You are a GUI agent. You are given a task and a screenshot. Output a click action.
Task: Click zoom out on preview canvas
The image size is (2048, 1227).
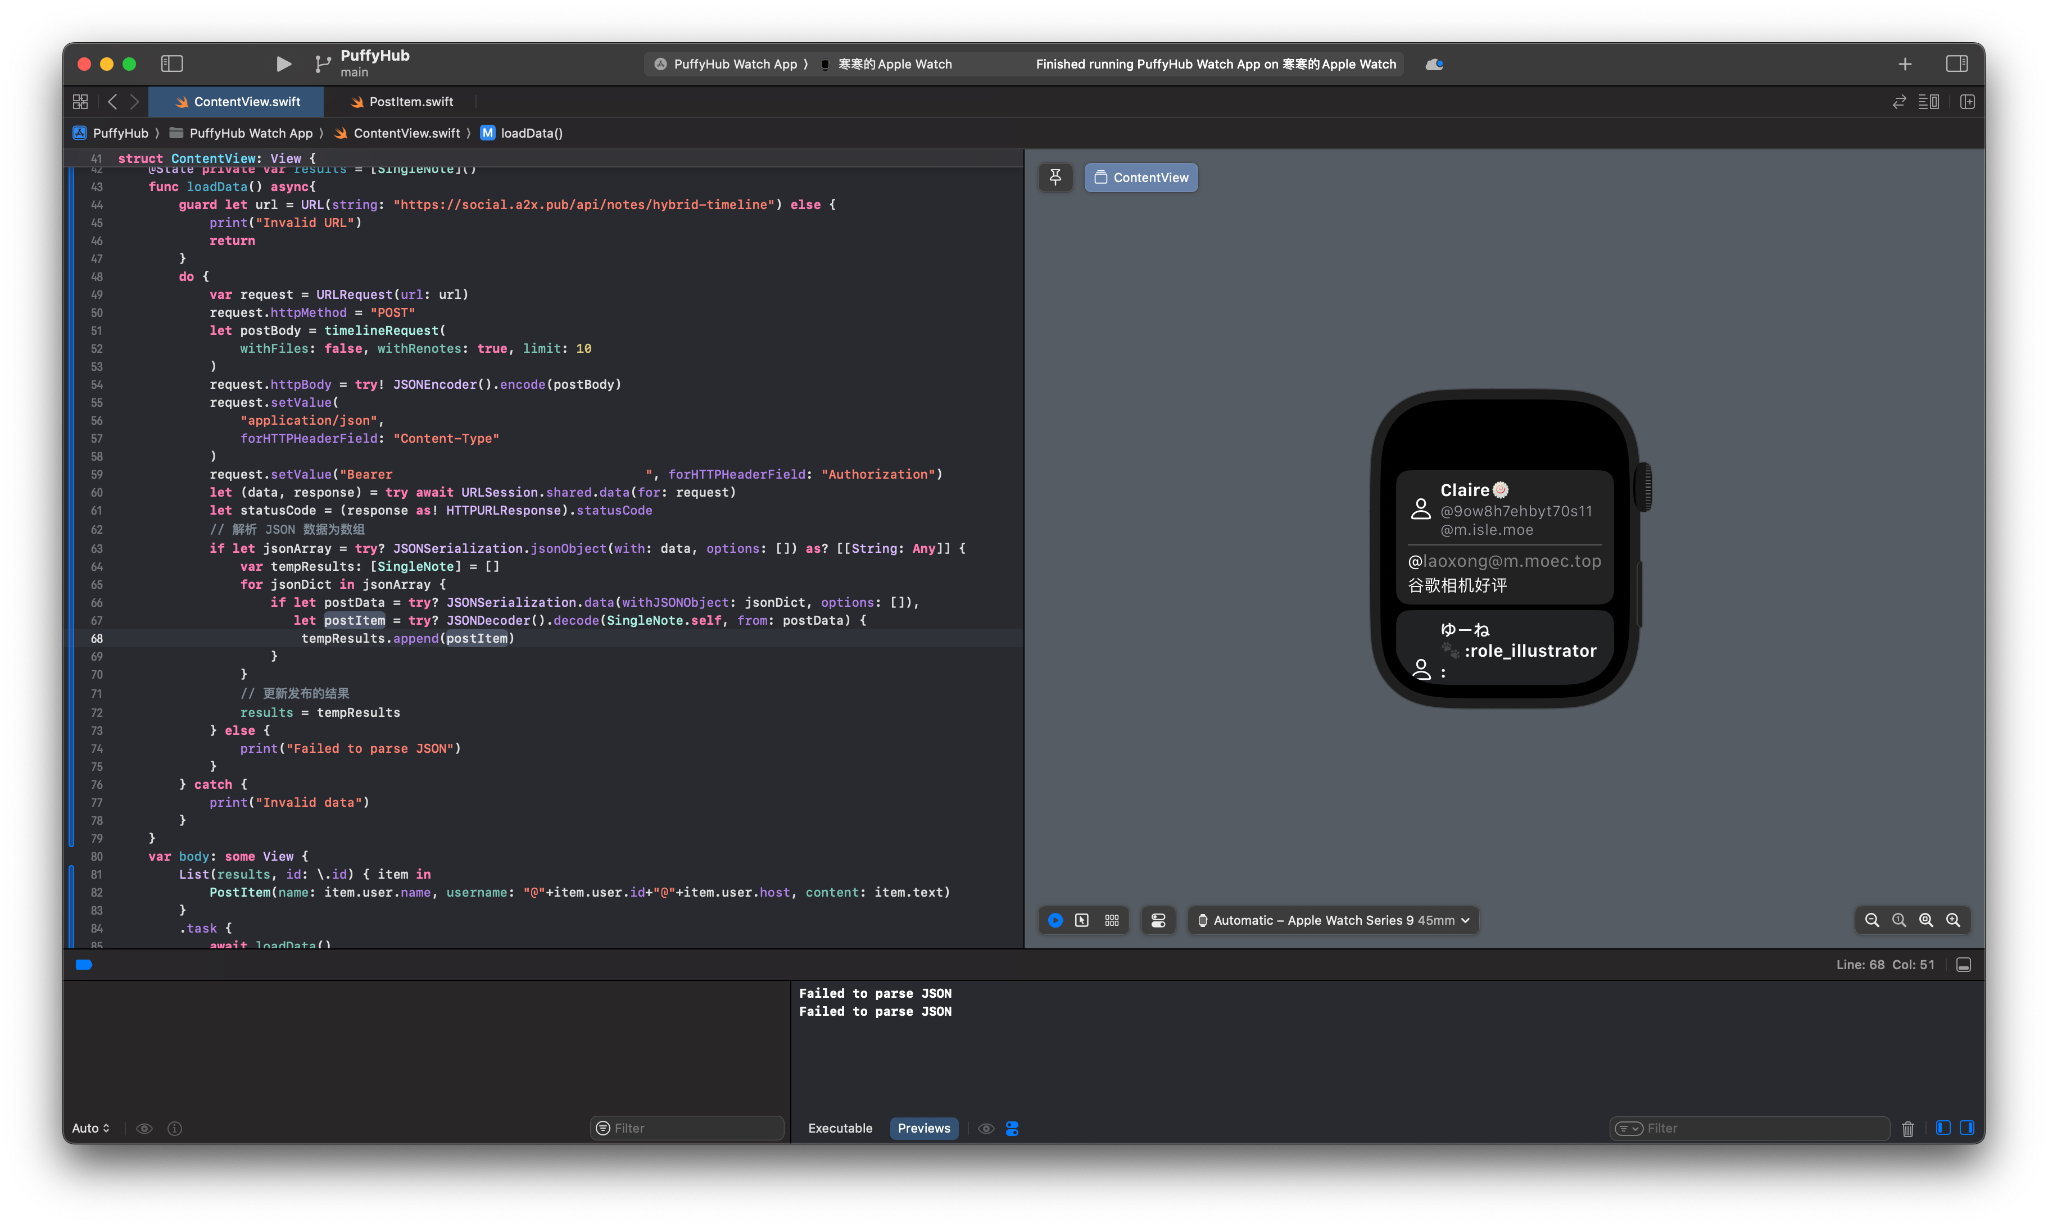[x=1872, y=920]
